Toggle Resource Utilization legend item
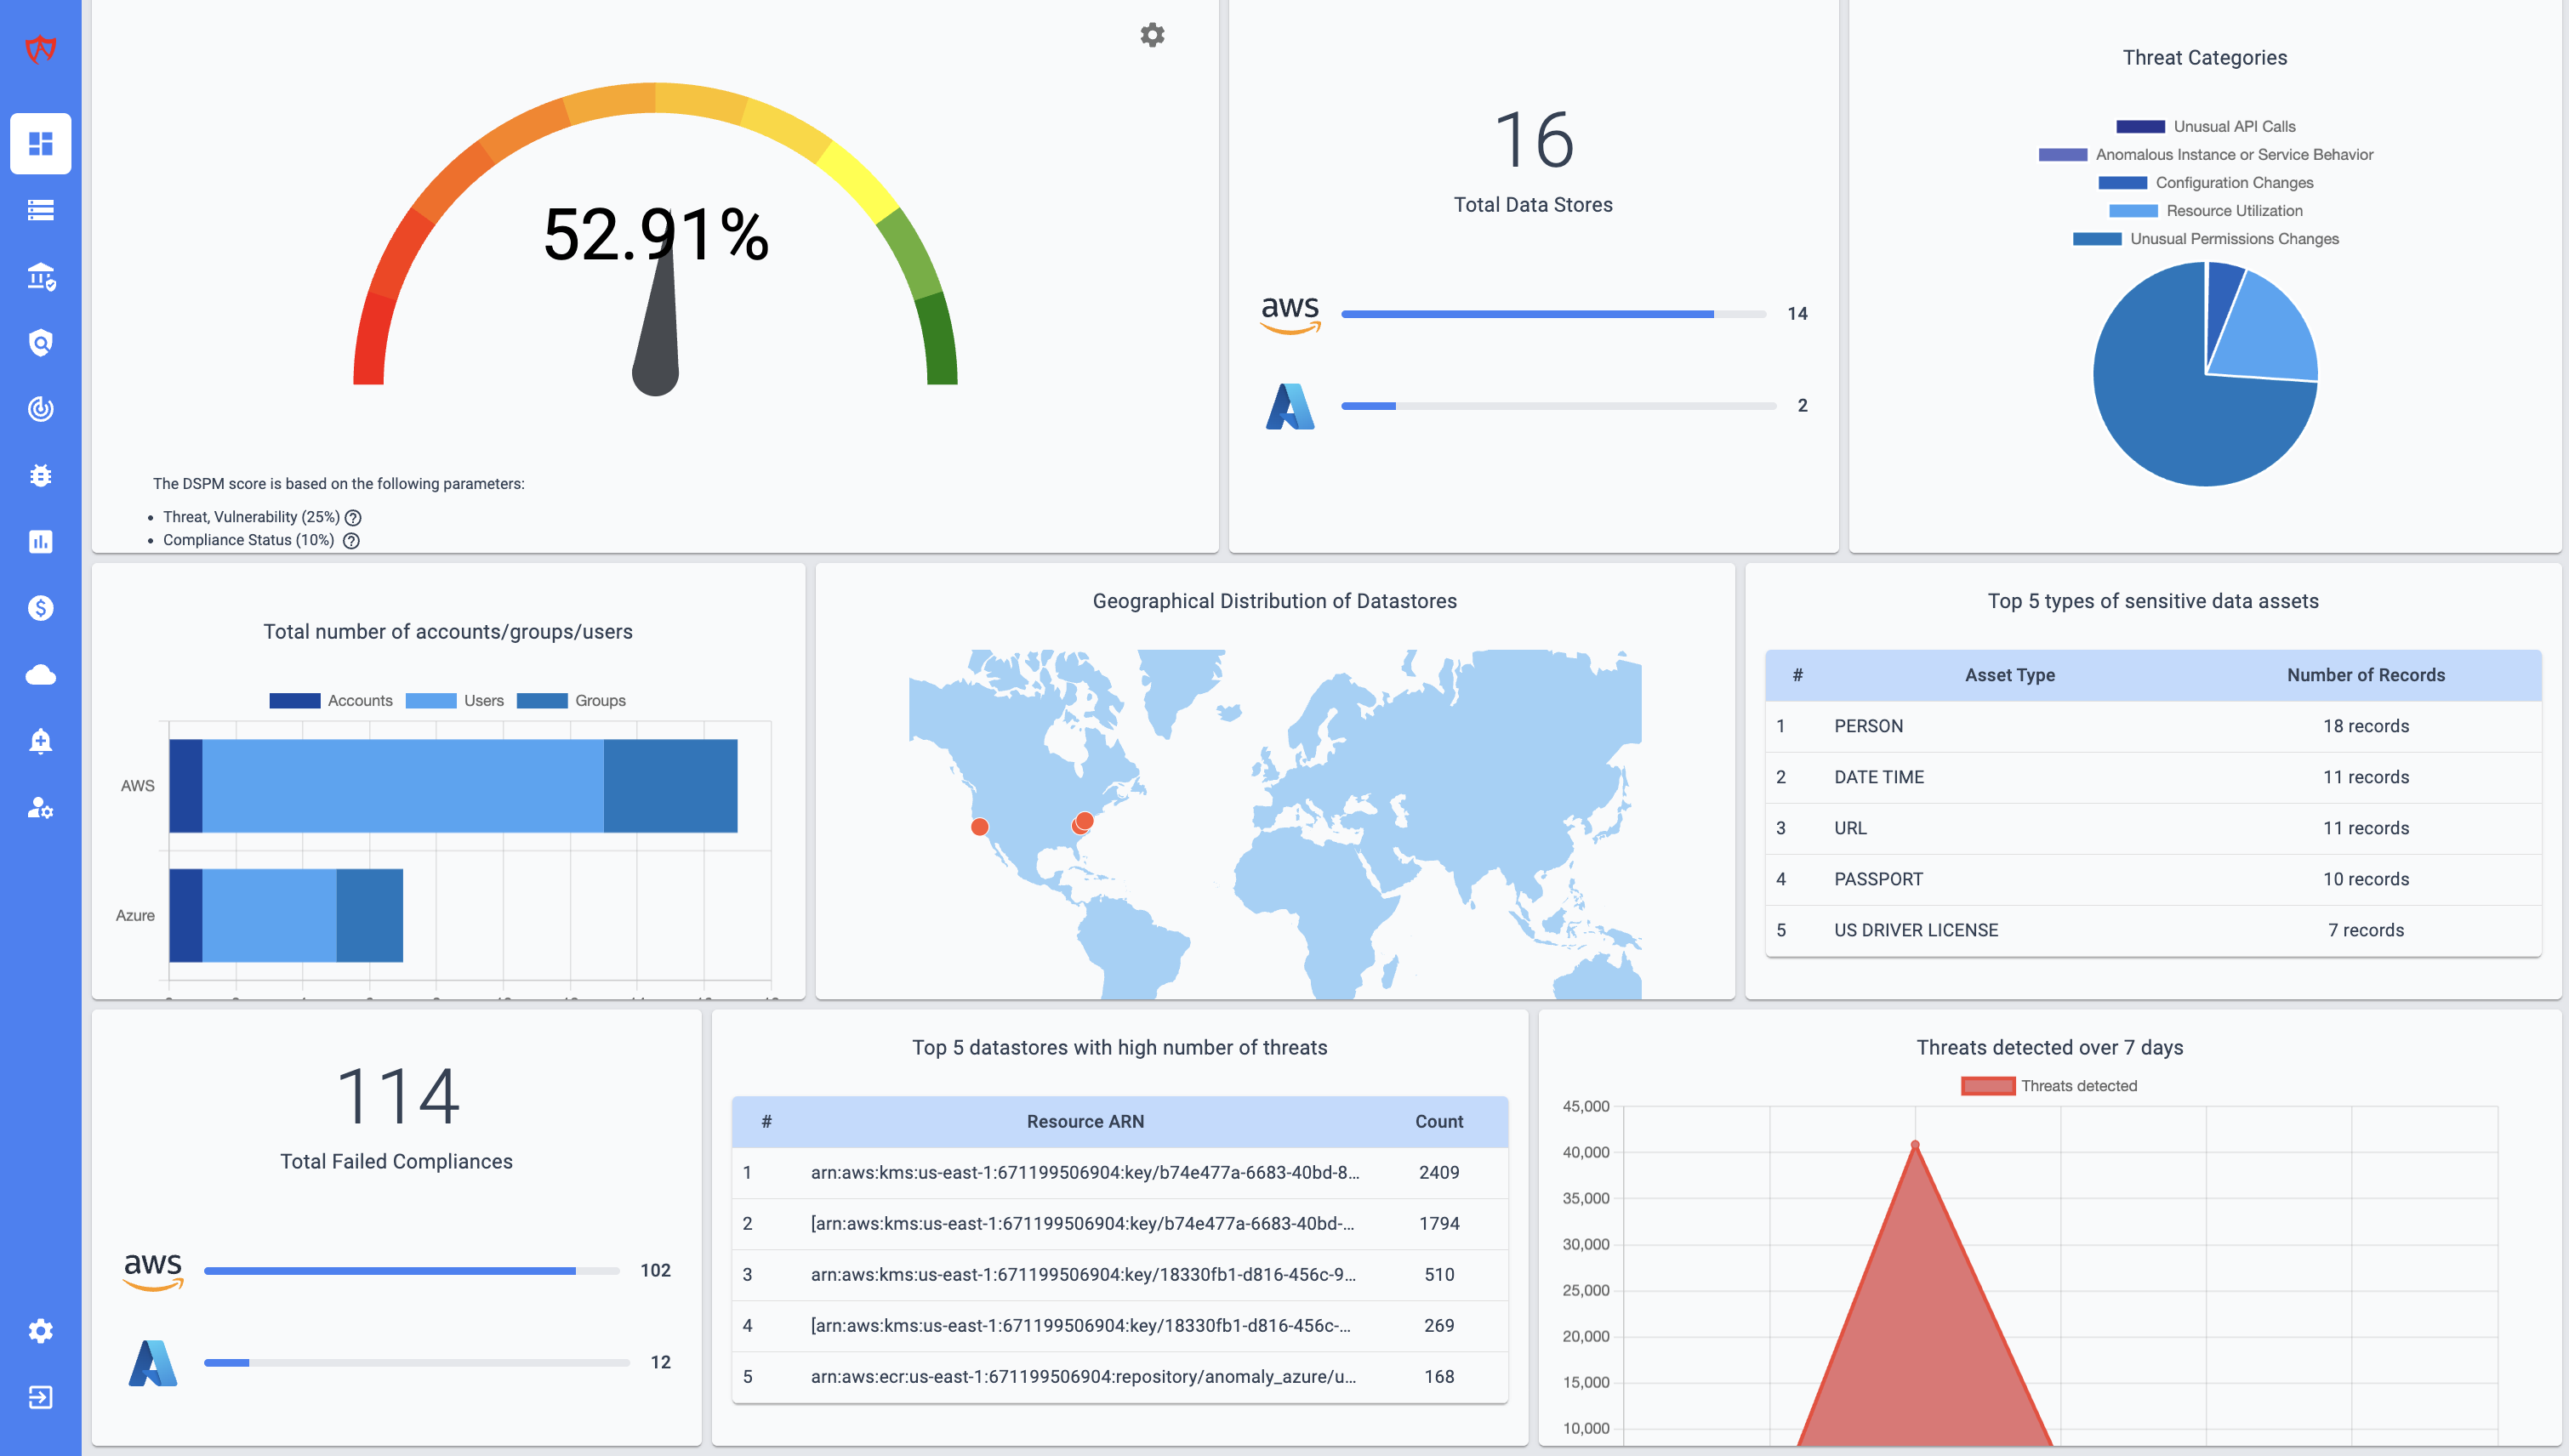This screenshot has height=1456, width=2569. (2205, 210)
